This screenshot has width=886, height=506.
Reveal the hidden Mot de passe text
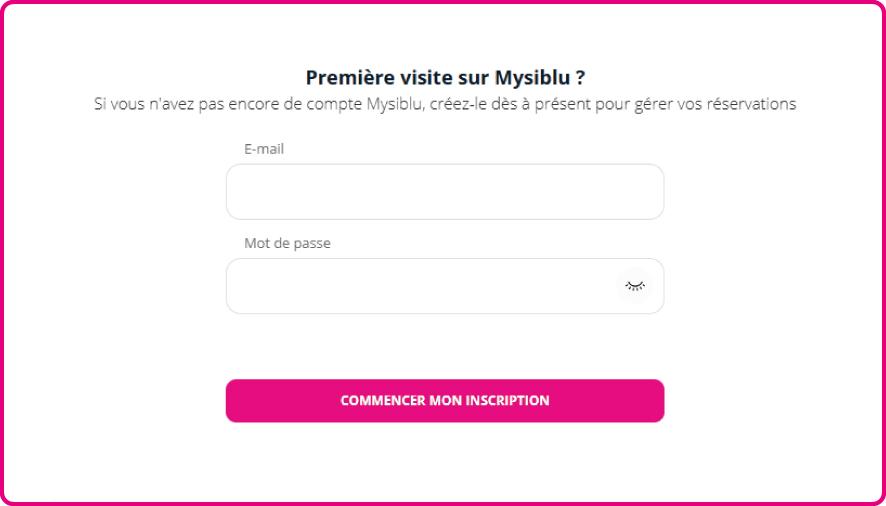pyautogui.click(x=635, y=286)
